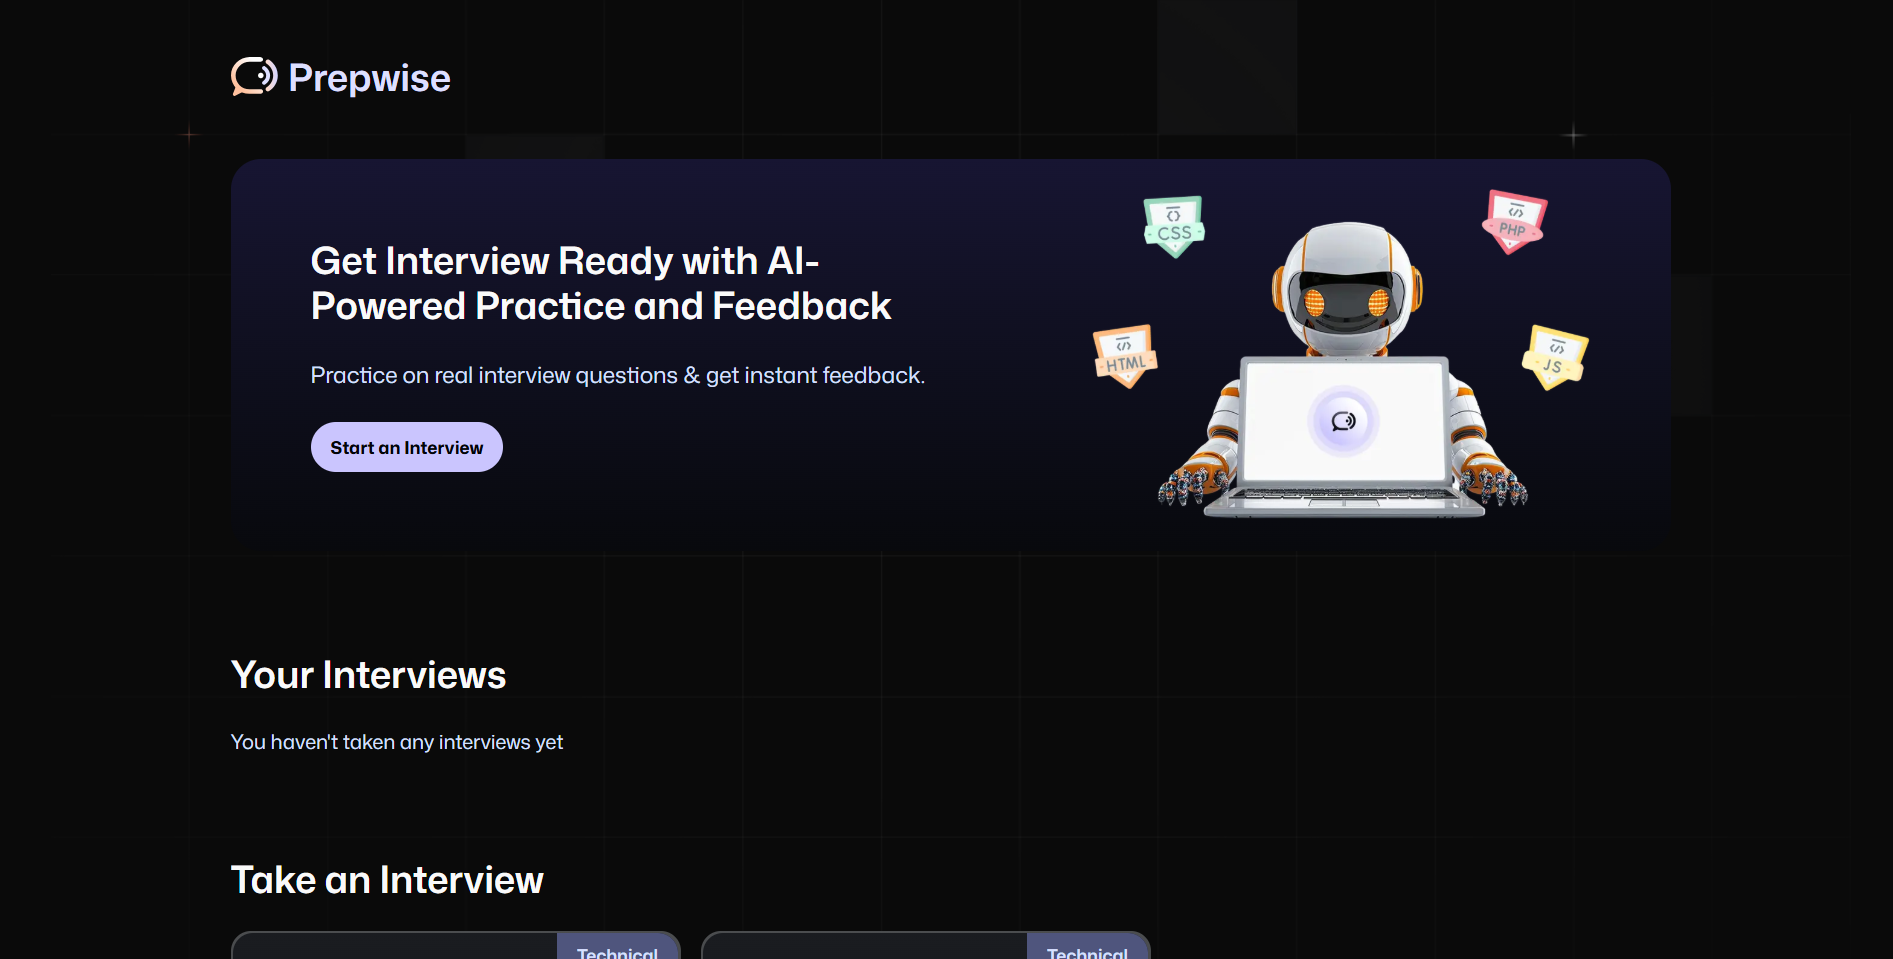
Task: Click the Technical badge on the second card
Action: point(1087,950)
